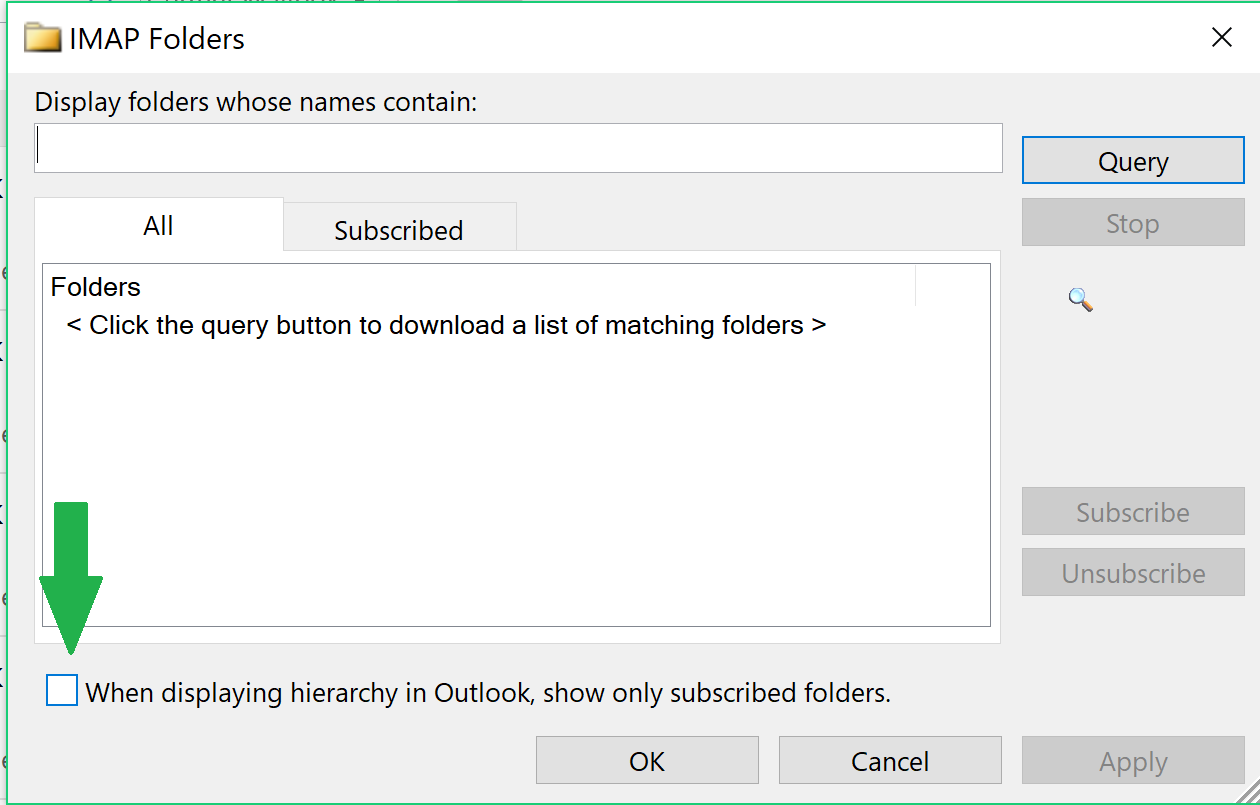Viewport: 1260px width, 805px height.
Task: Switch to the Subscribed tab
Action: 399,229
